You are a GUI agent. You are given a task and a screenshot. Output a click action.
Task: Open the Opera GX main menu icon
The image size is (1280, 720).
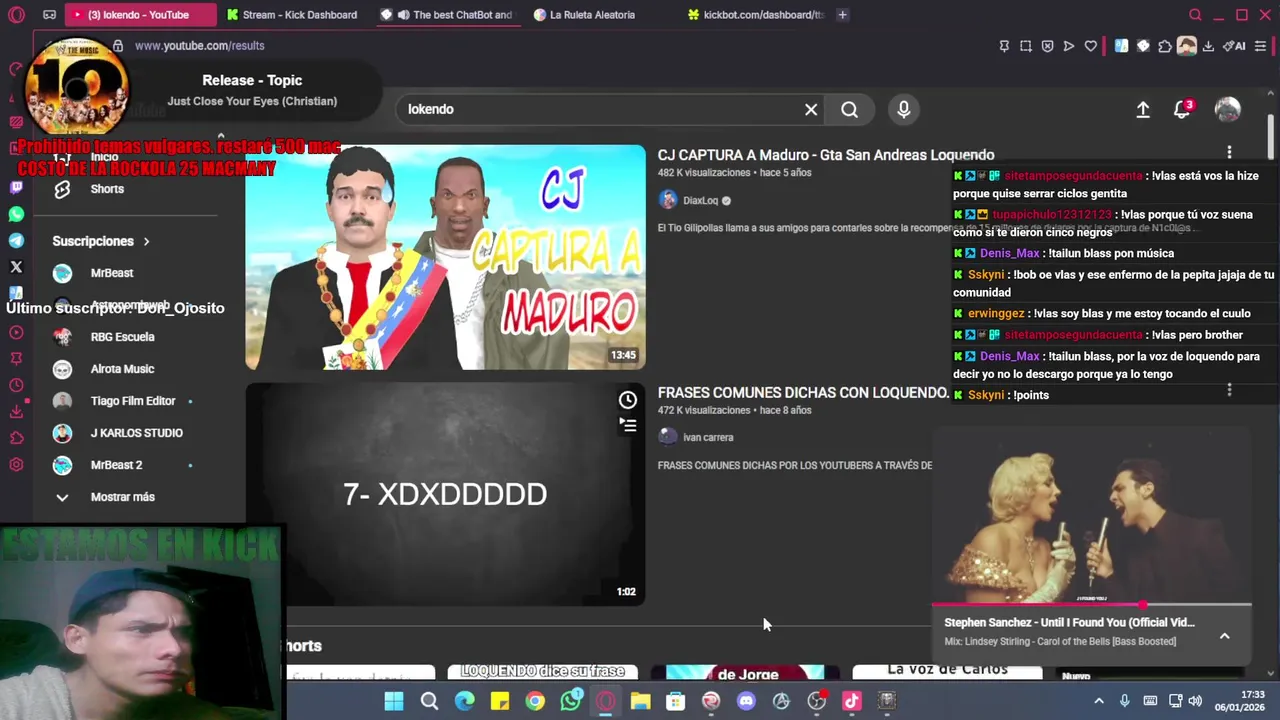pyautogui.click(x=15, y=15)
